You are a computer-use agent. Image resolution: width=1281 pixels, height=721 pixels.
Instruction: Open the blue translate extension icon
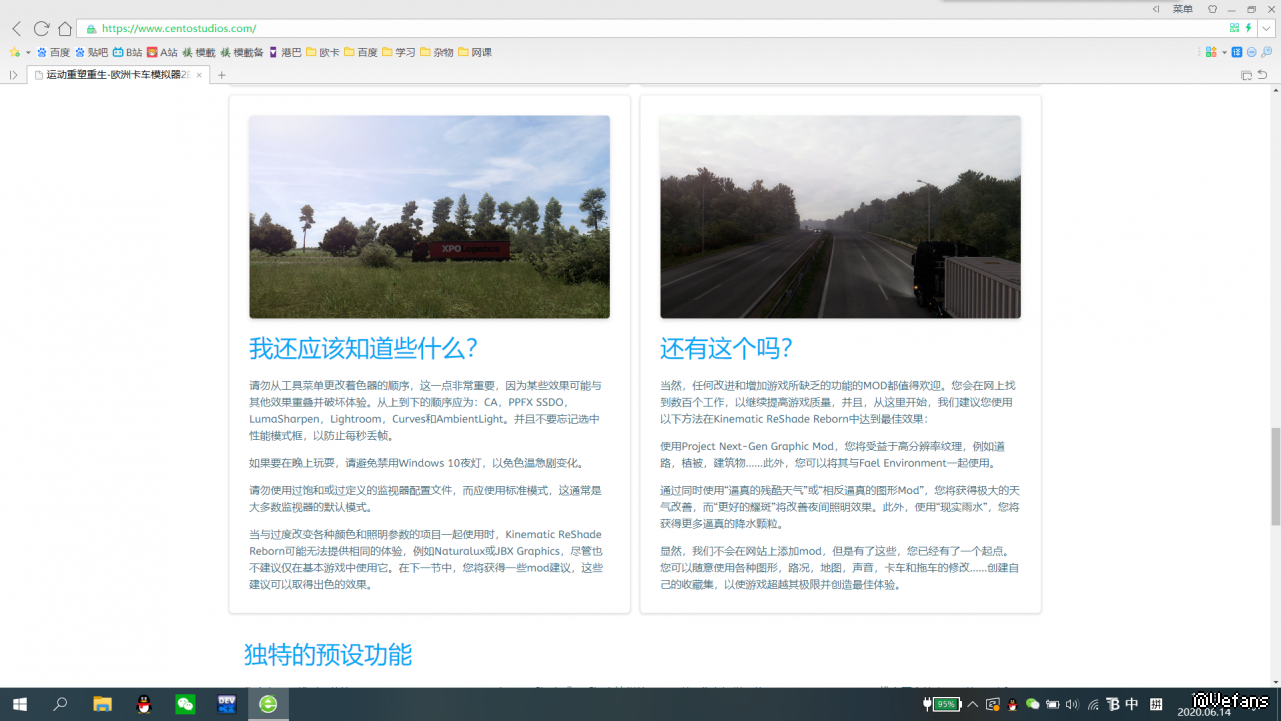pos(1237,52)
